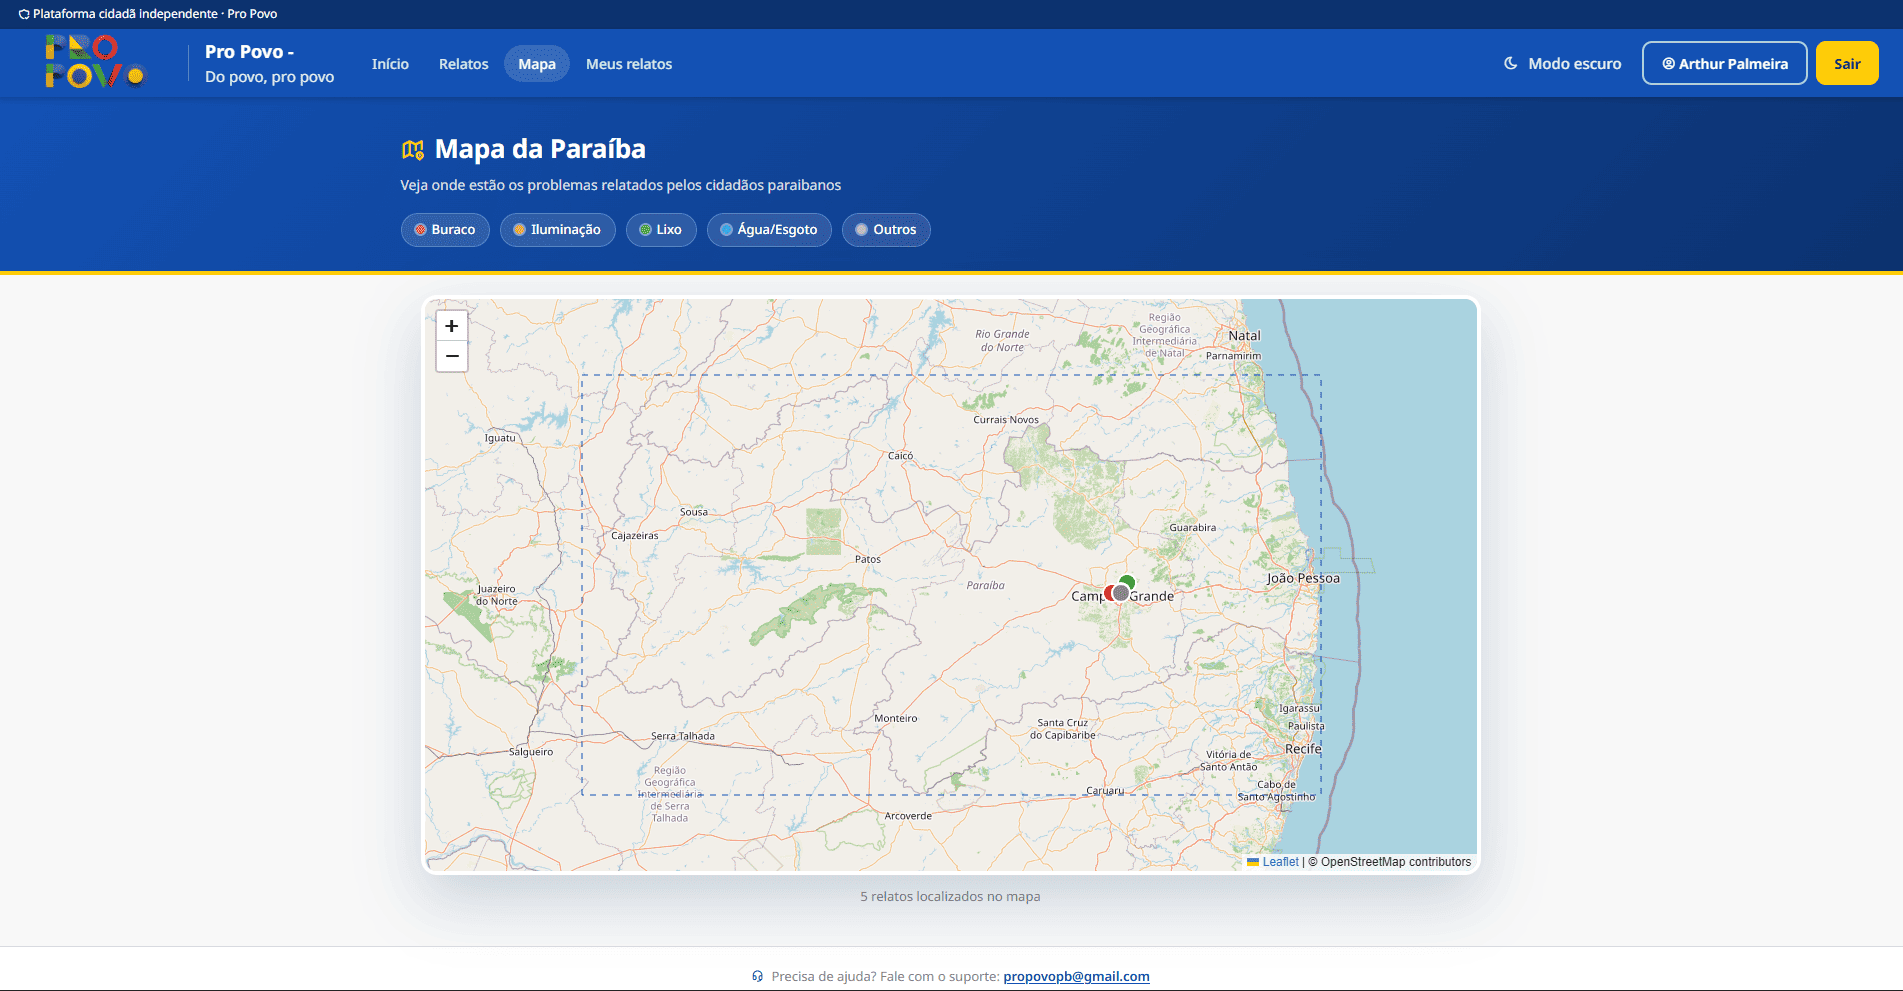Screen dimensions: 1903x991
Task: Click the Monteiro label on map
Action: [x=896, y=718]
